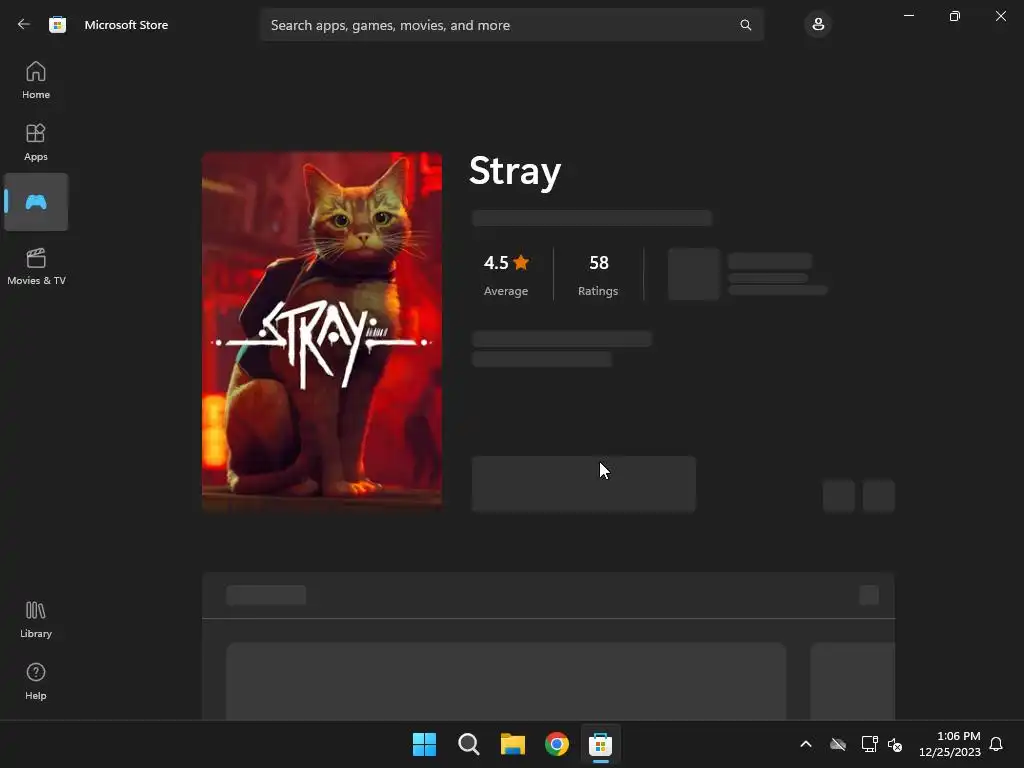The width and height of the screenshot is (1024, 768).
Task: Click the search magnifier icon in search box
Action: click(745, 25)
